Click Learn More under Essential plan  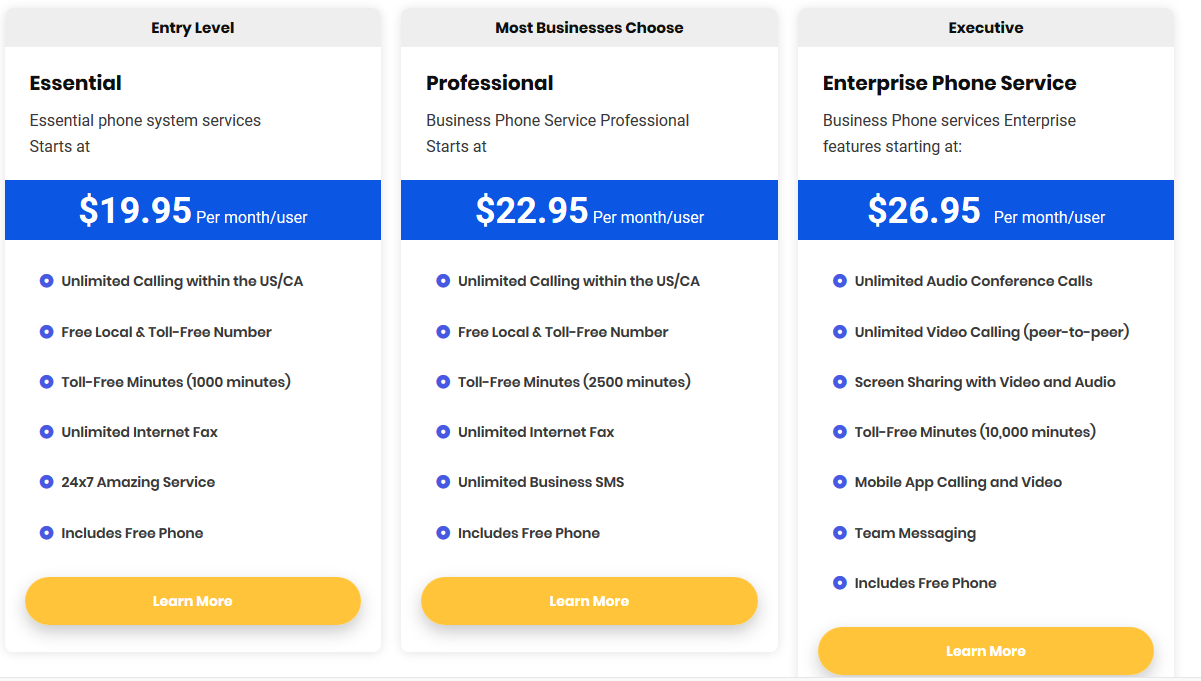(x=193, y=601)
